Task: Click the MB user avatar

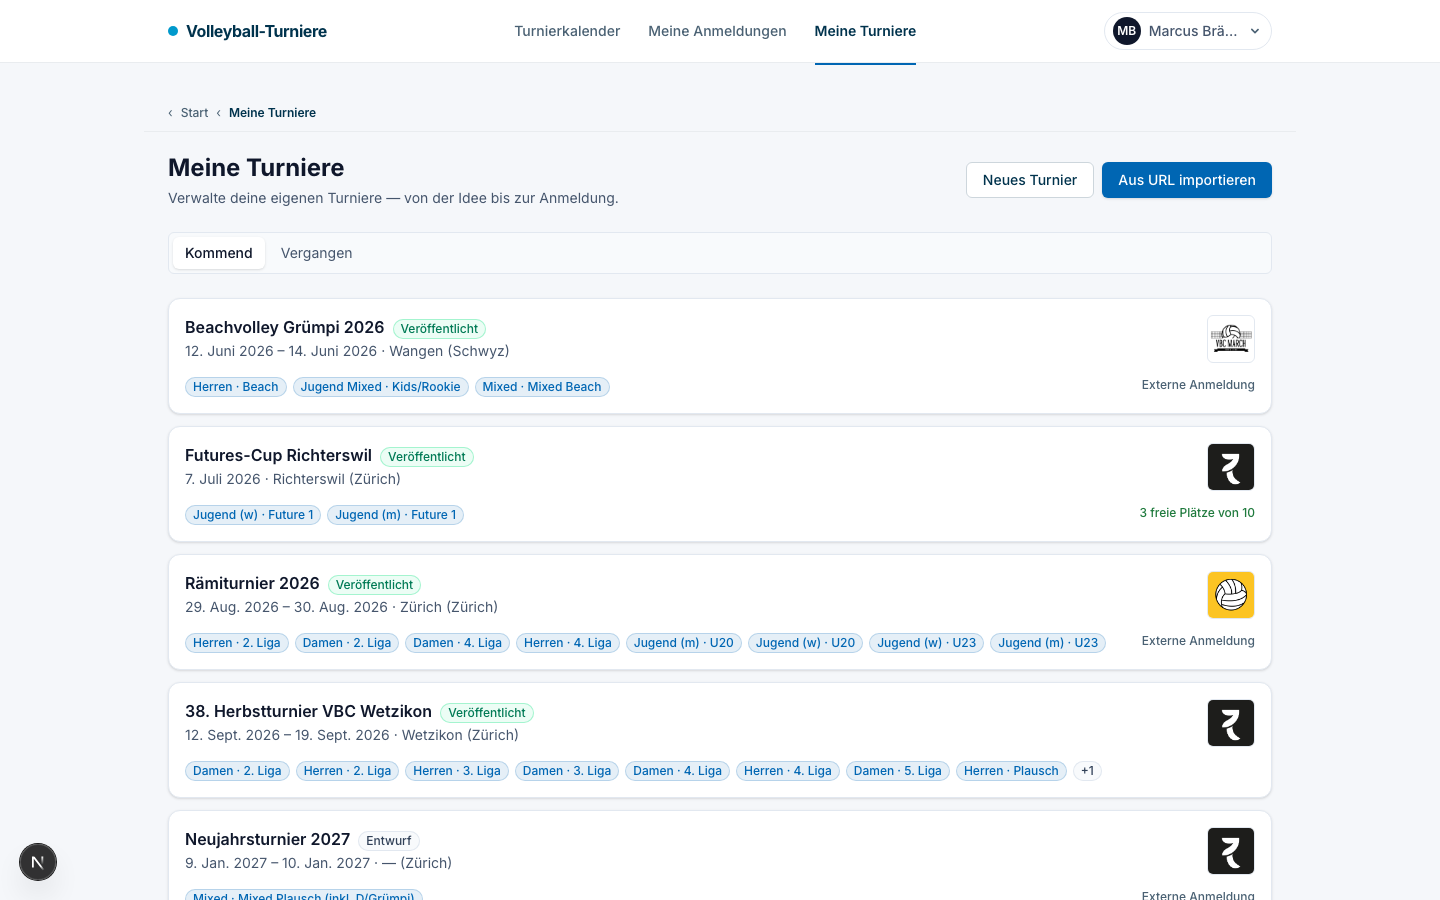Action: click(1127, 31)
